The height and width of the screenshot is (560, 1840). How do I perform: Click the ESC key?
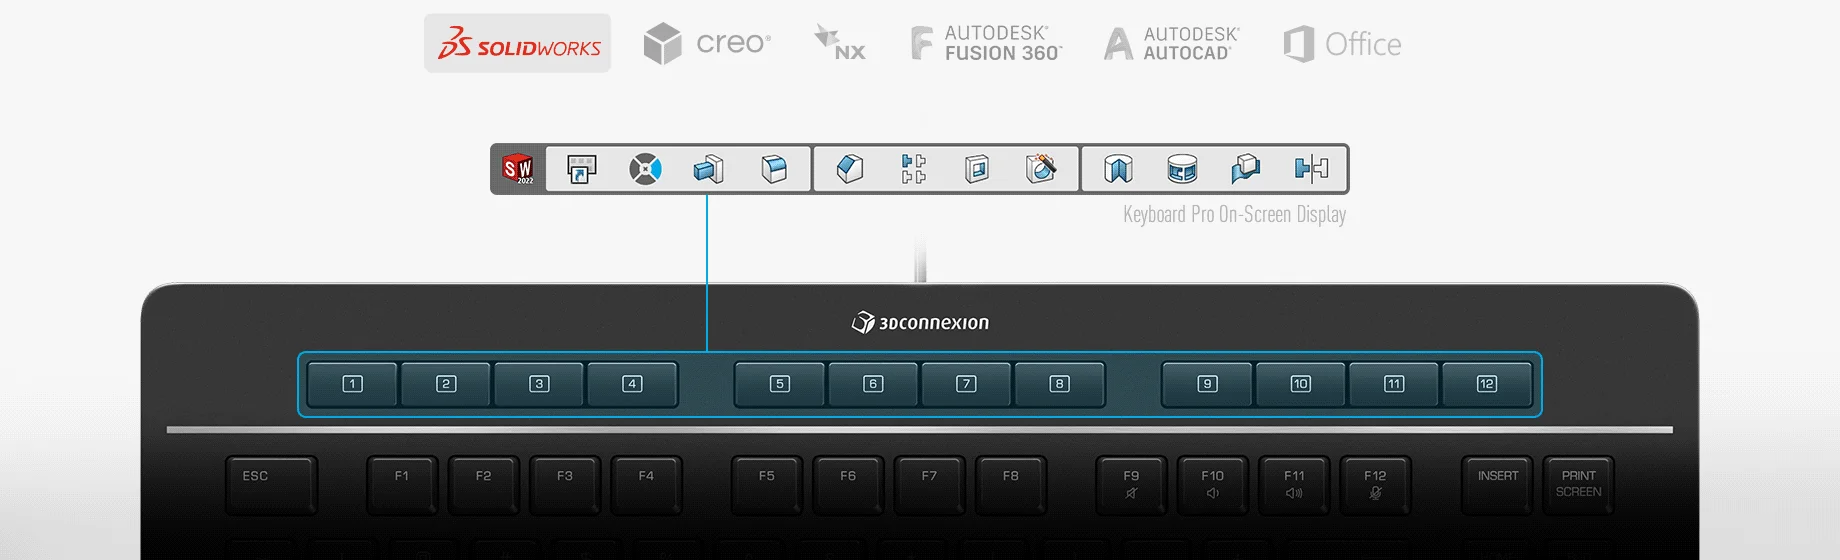pos(271,484)
